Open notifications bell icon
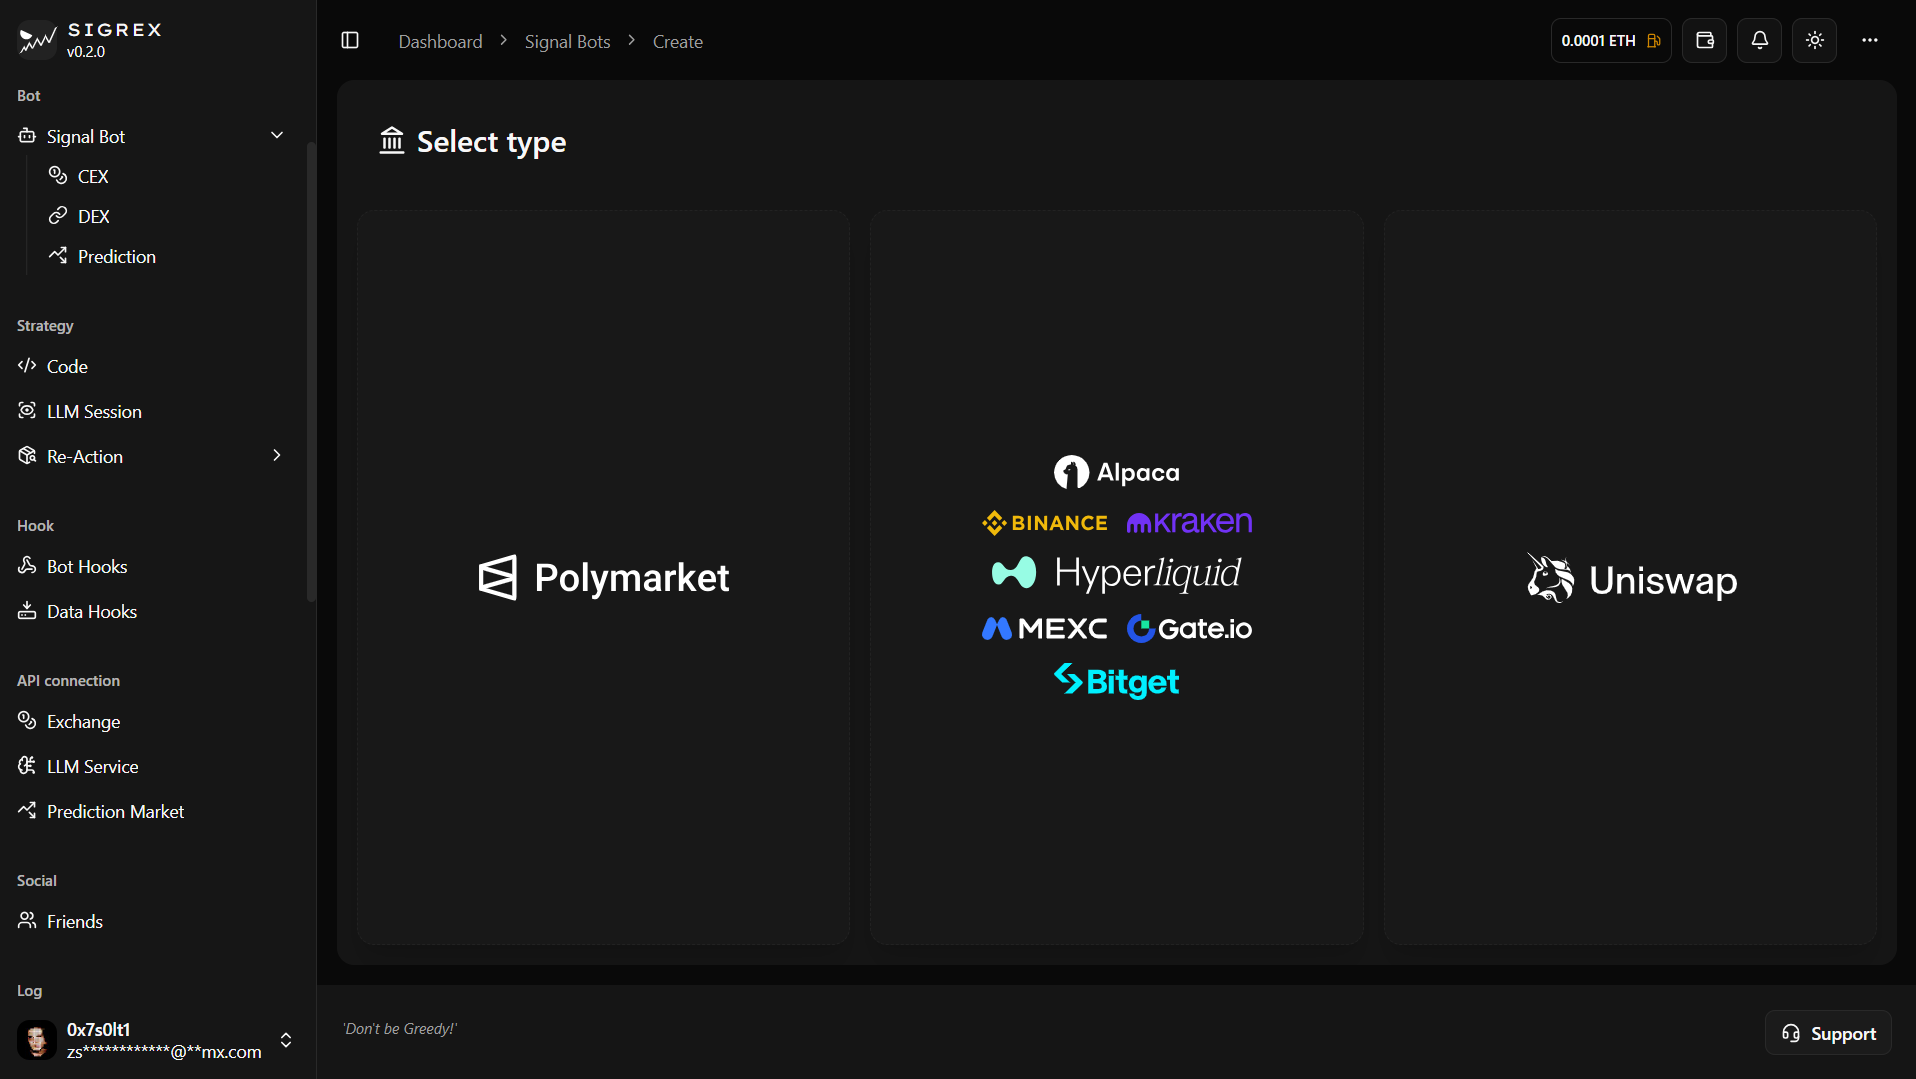Screen dimensions: 1916x1079 click(x=1759, y=41)
